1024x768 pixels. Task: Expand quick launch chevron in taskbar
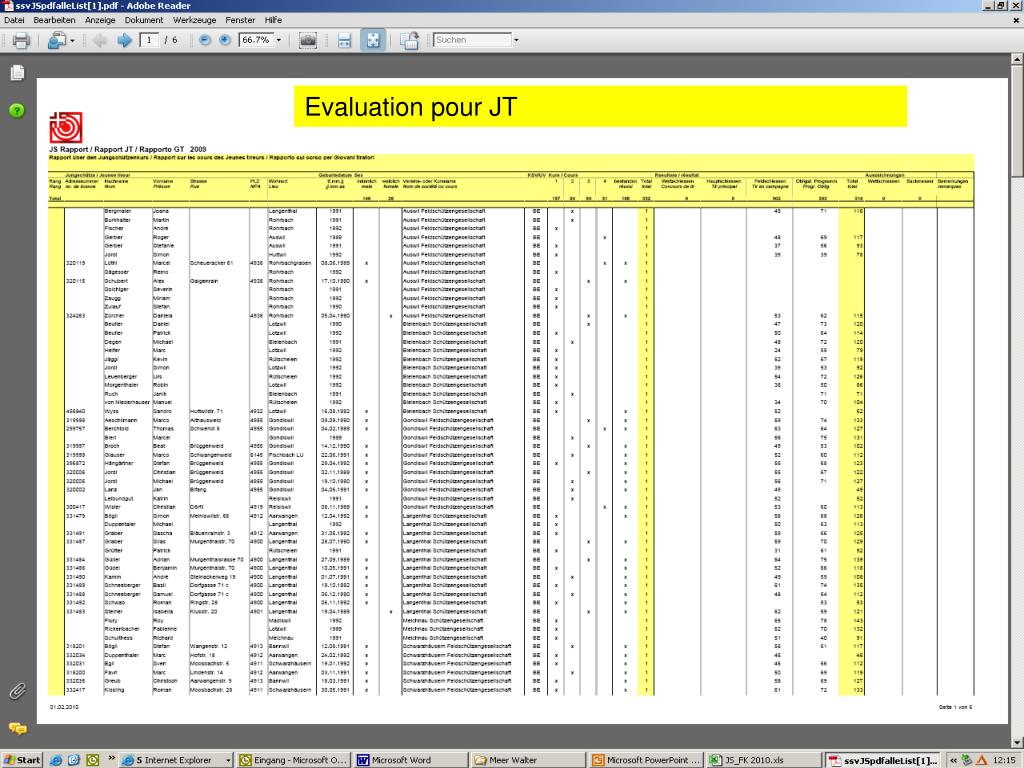pyautogui.click(x=112, y=758)
